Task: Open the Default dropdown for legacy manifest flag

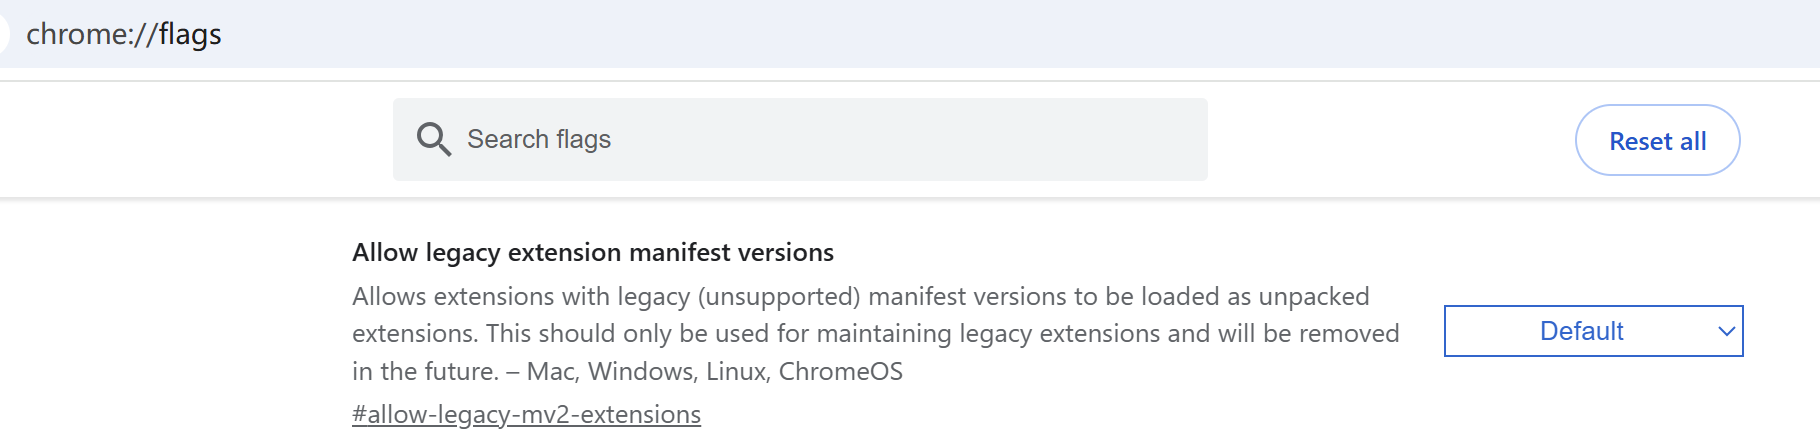Action: point(1593,331)
